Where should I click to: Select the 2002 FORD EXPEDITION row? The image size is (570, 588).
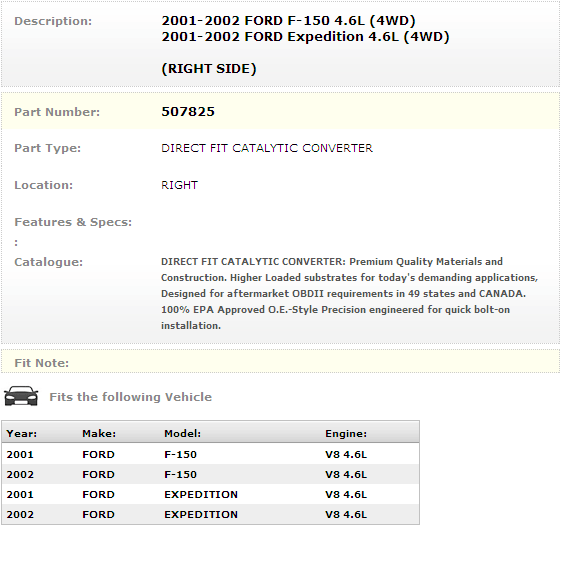coord(210,514)
